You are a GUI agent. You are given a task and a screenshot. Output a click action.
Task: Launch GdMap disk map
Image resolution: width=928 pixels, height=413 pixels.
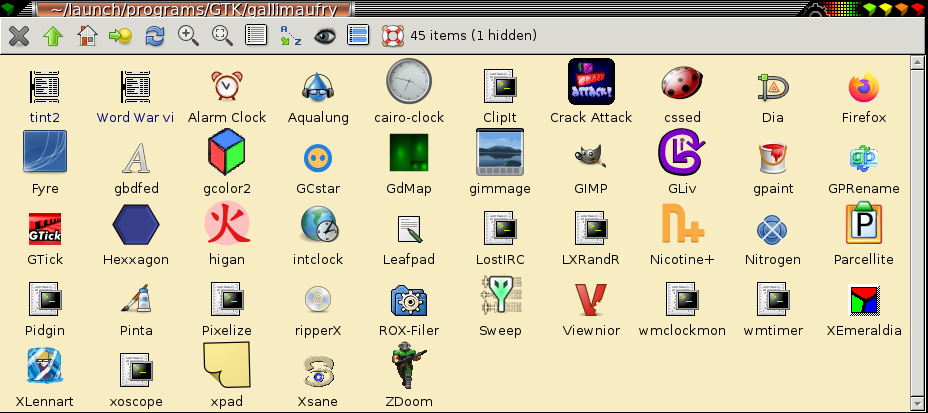click(409, 152)
